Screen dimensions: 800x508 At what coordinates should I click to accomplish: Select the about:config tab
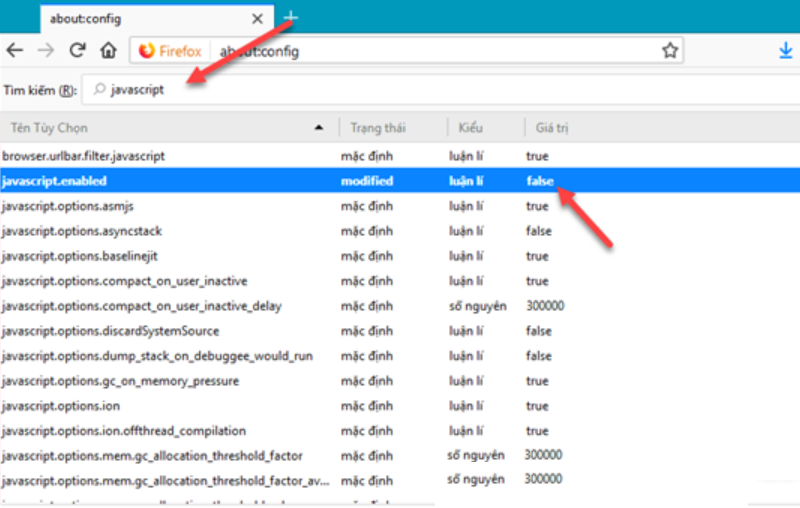click(157, 19)
